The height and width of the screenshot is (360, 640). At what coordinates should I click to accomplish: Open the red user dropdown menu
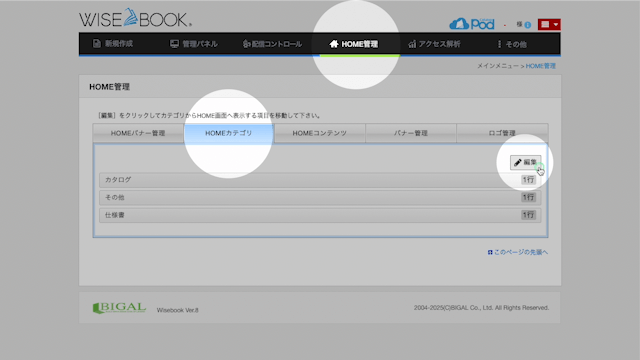549,24
